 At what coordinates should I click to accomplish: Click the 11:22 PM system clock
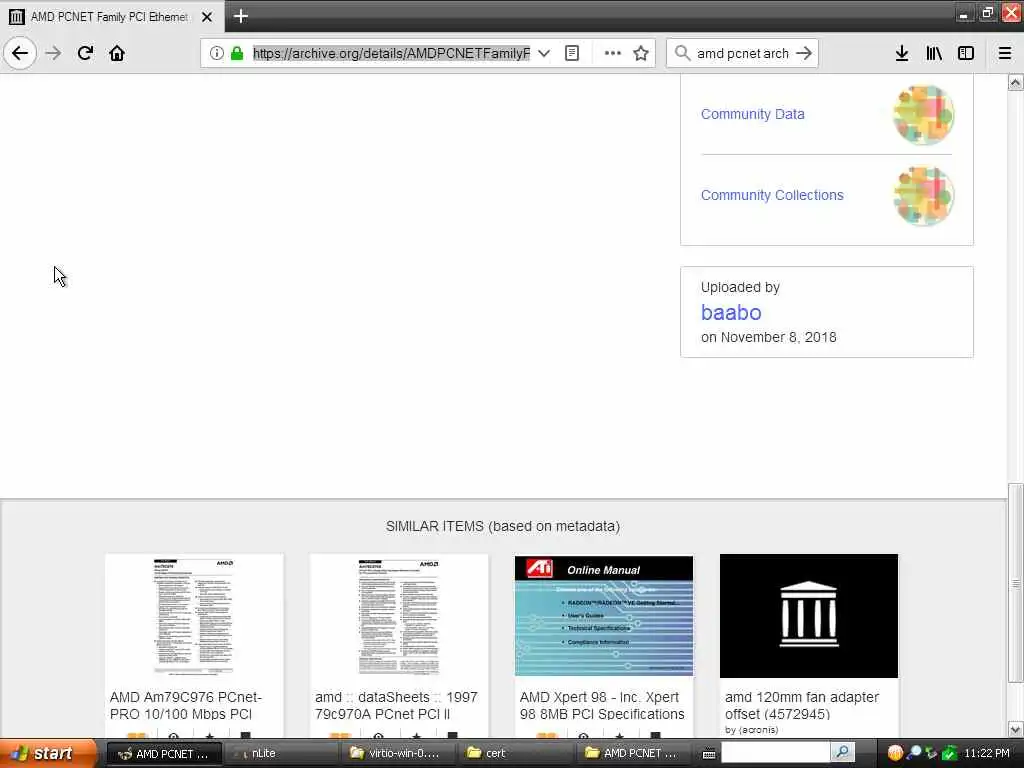987,753
